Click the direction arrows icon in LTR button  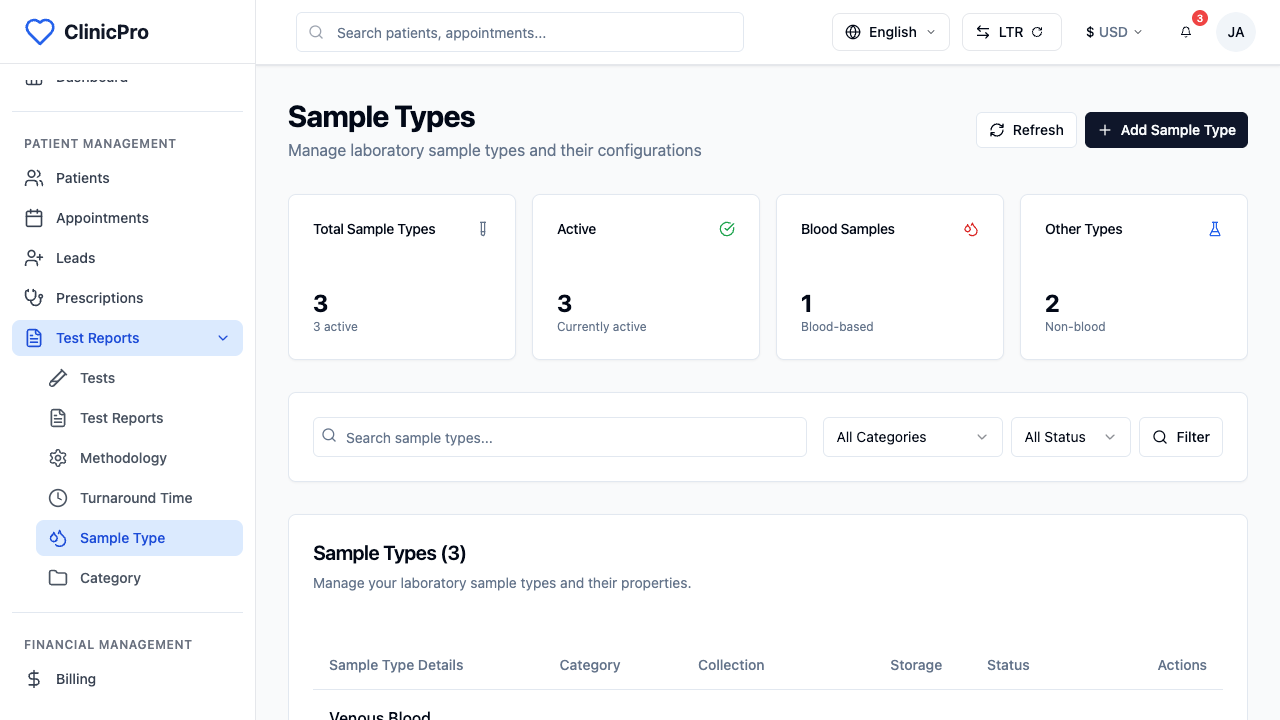[x=983, y=32]
